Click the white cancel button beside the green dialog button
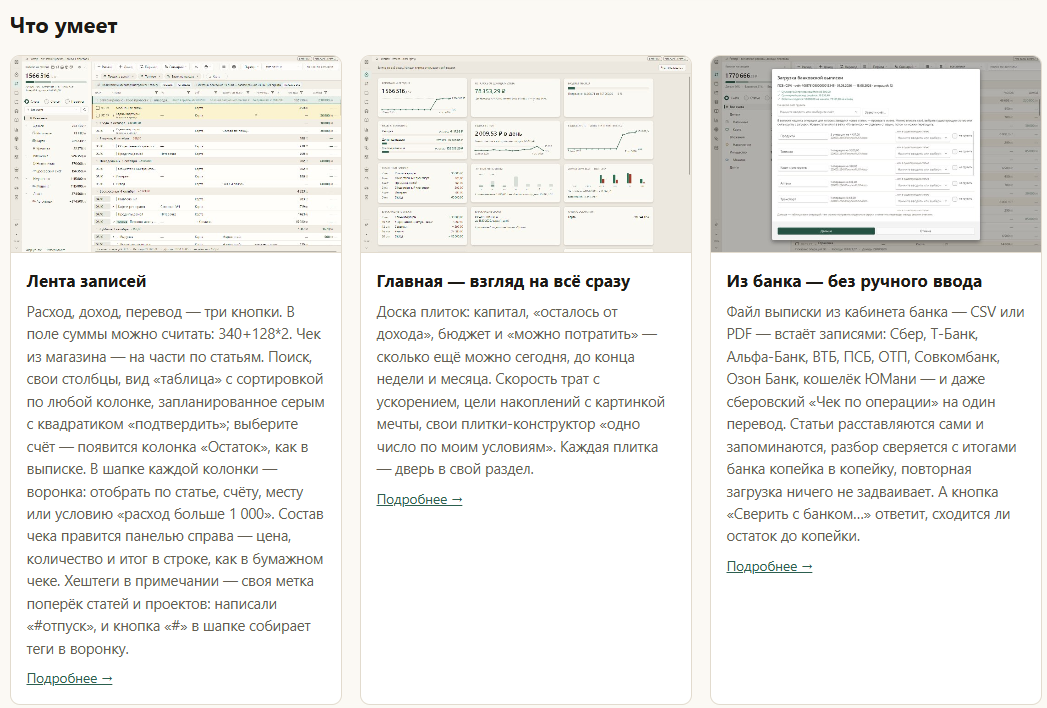This screenshot has width=1047, height=708. 925,231
